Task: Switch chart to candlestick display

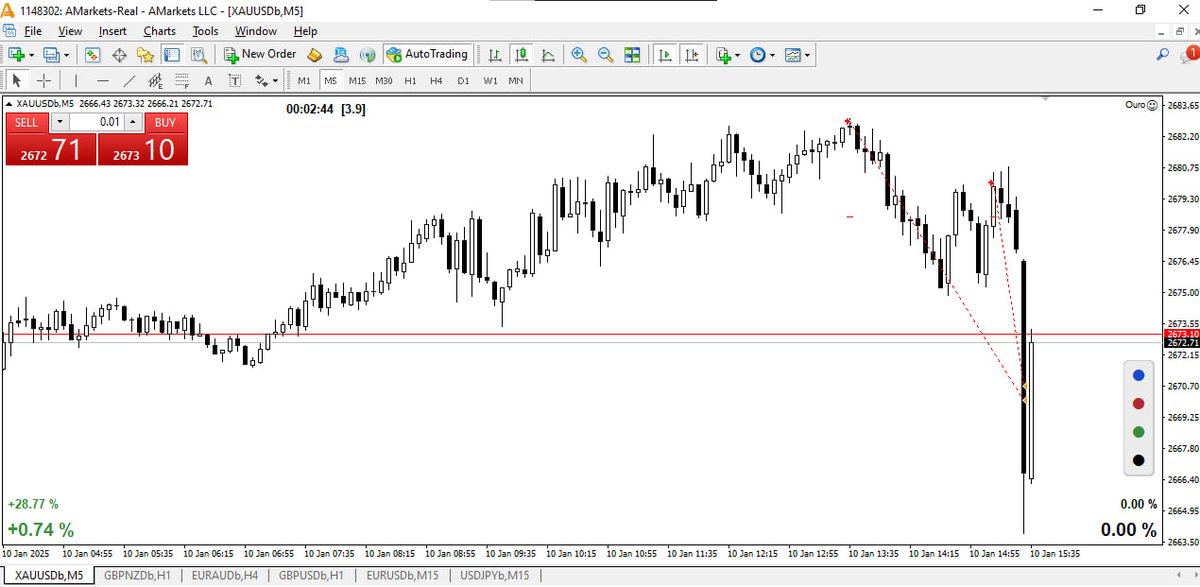Action: tap(520, 54)
